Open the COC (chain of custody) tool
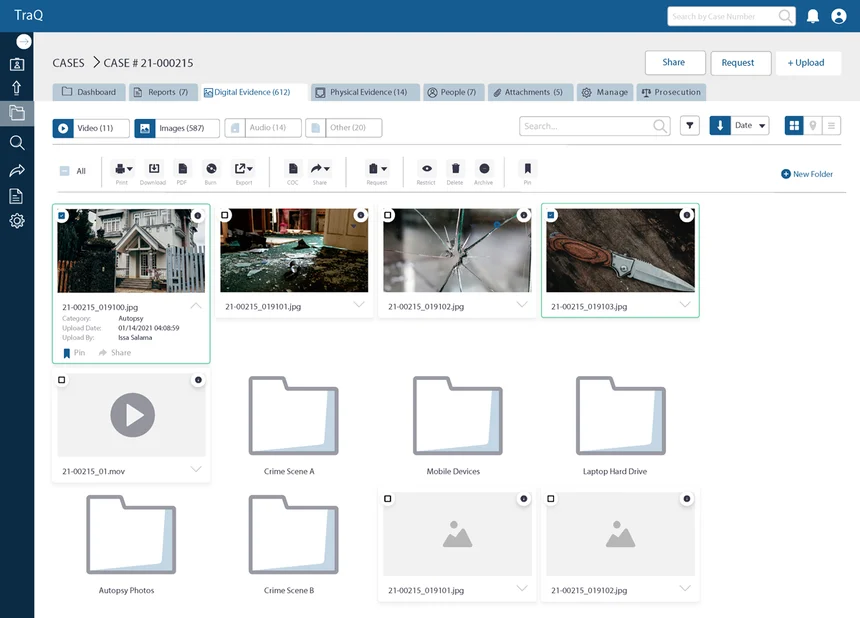The height and width of the screenshot is (618, 860). [x=290, y=172]
